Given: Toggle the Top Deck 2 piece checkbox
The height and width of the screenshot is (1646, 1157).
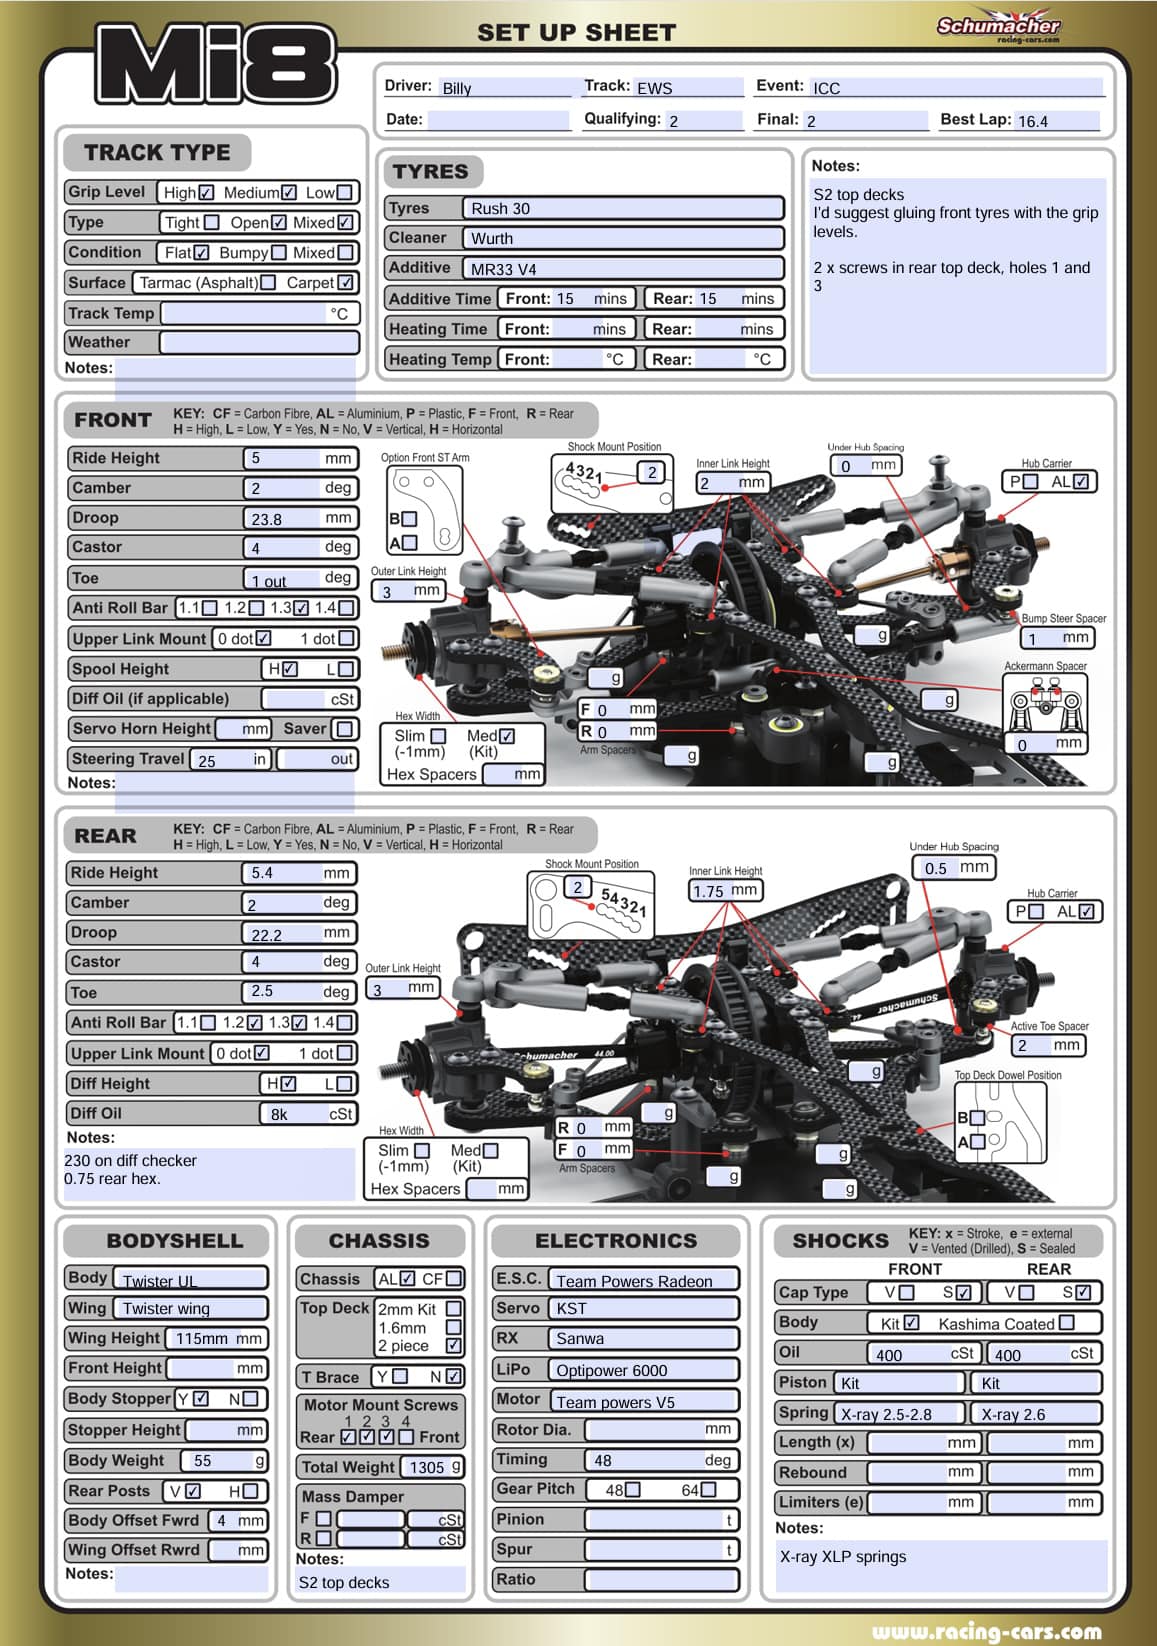Looking at the screenshot, I should 454,1346.
